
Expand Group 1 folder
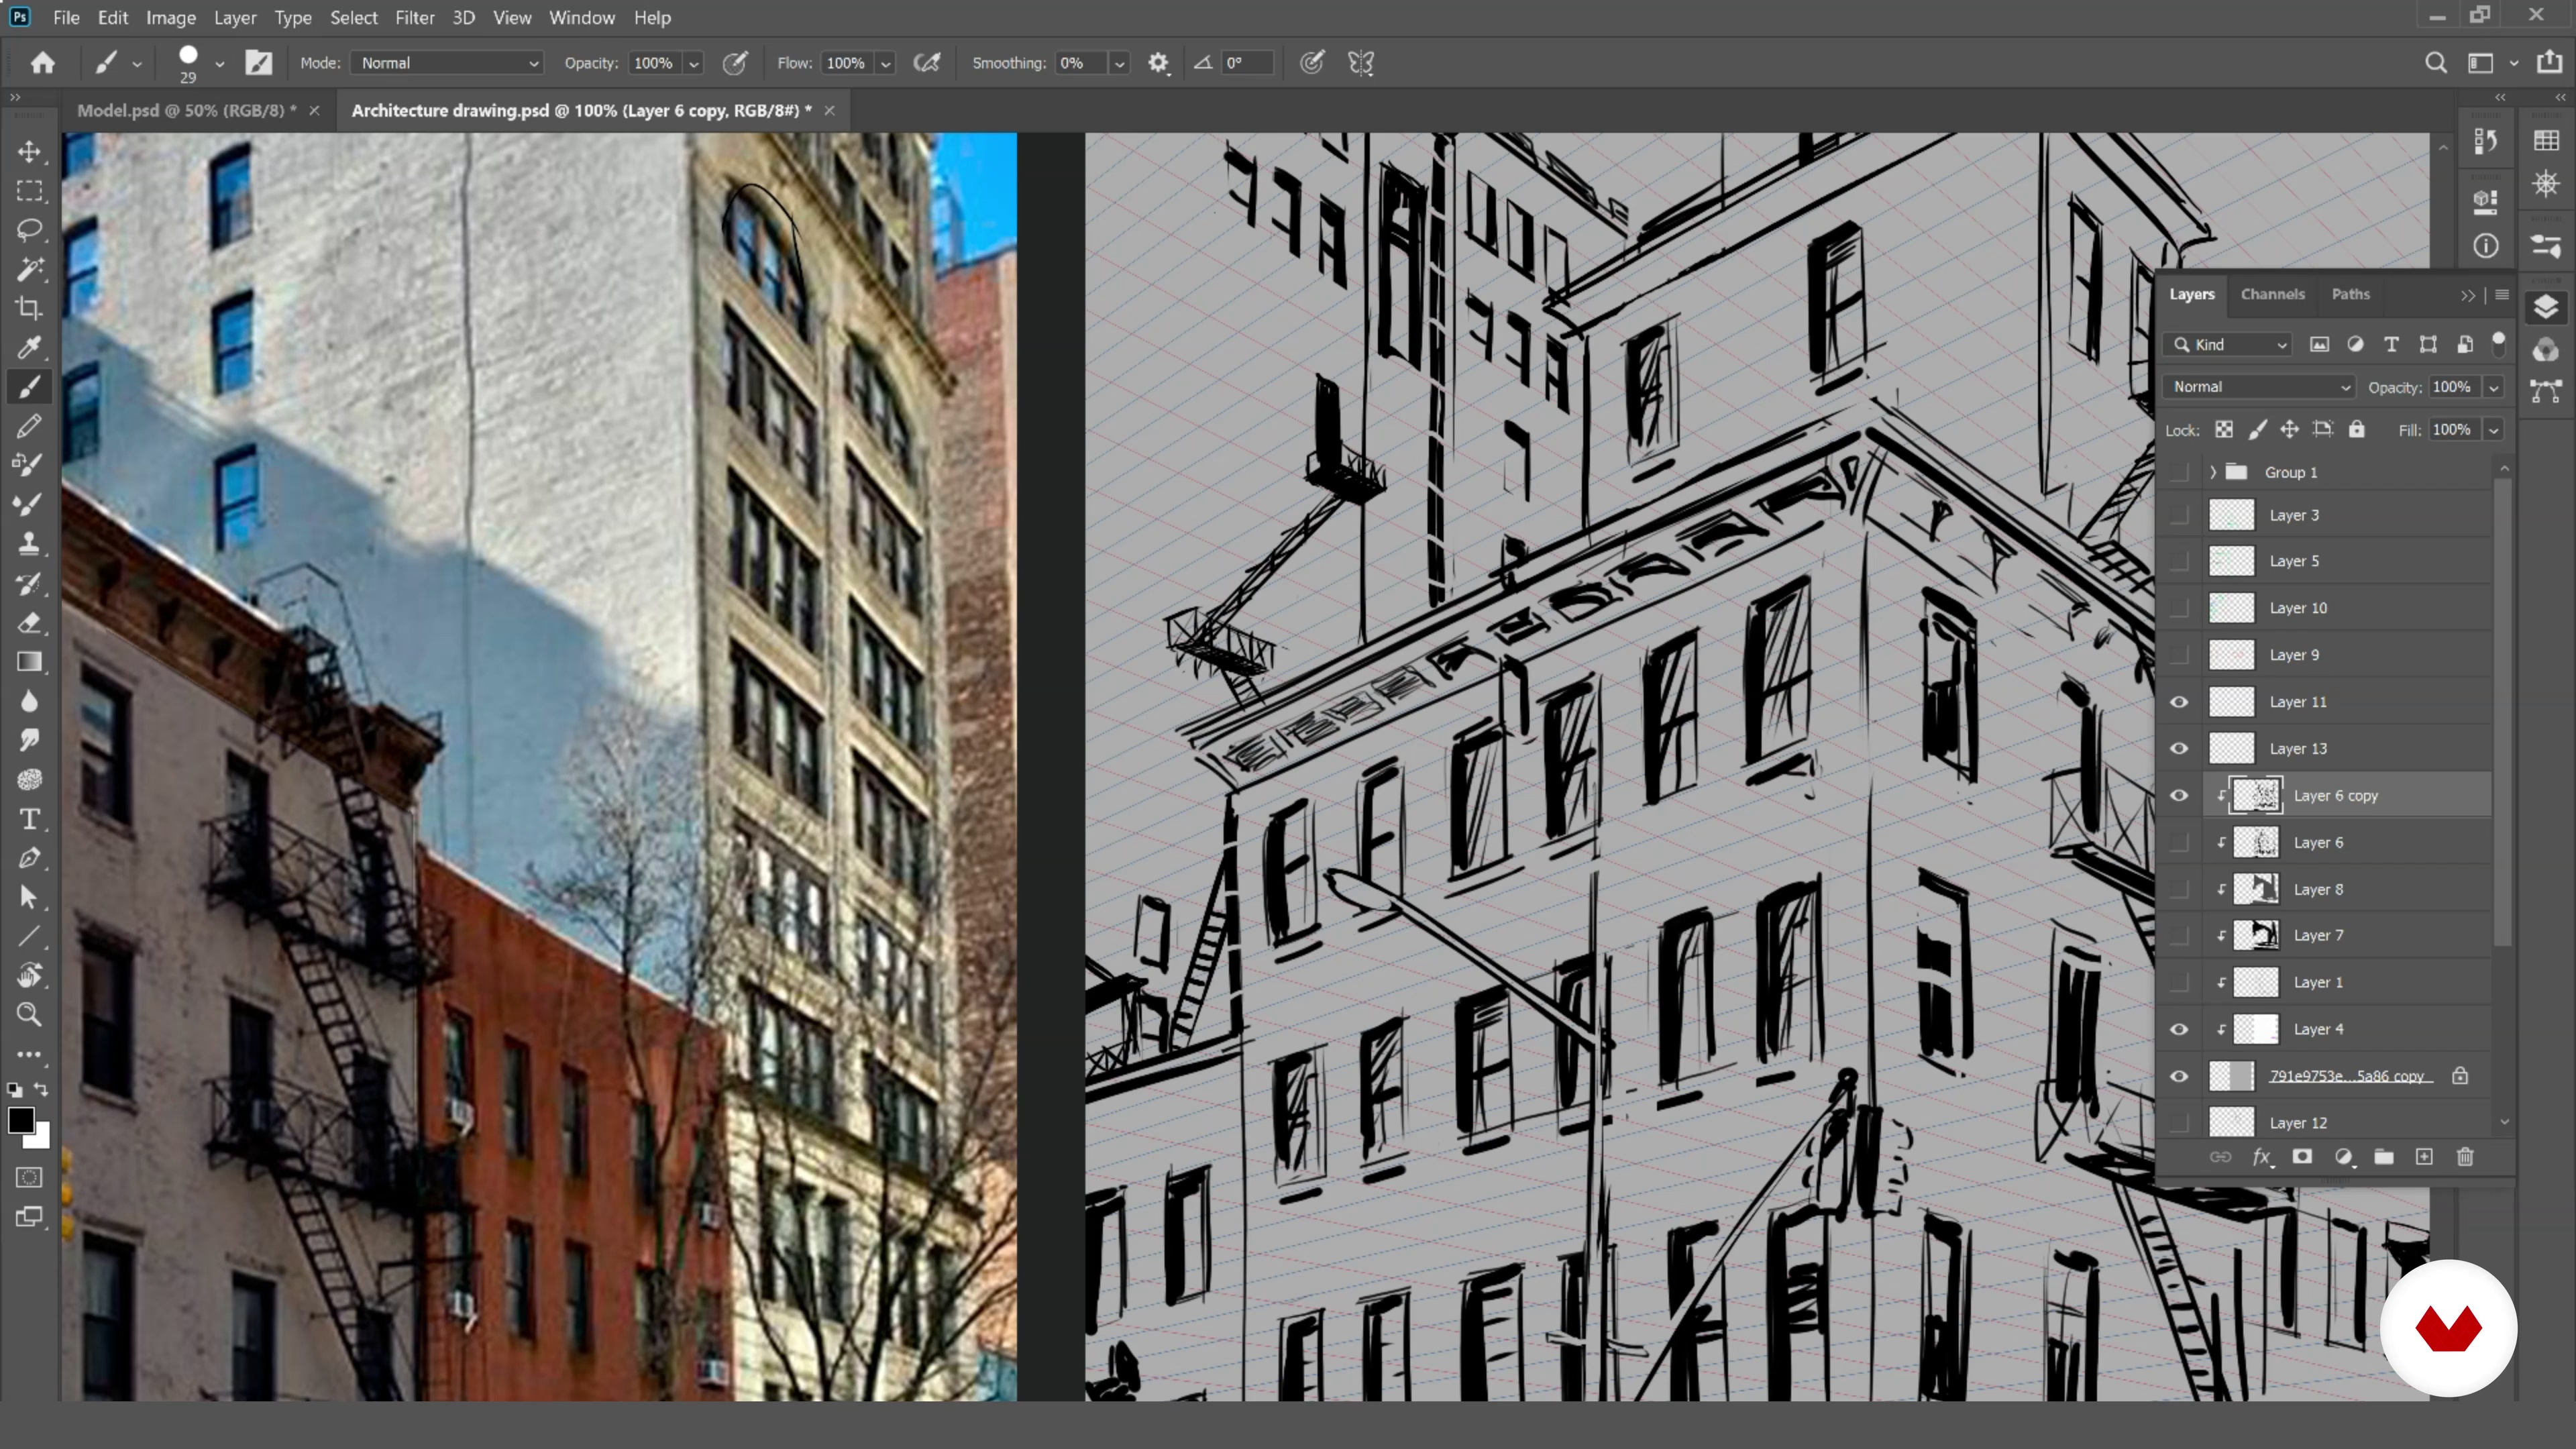coord(2212,472)
